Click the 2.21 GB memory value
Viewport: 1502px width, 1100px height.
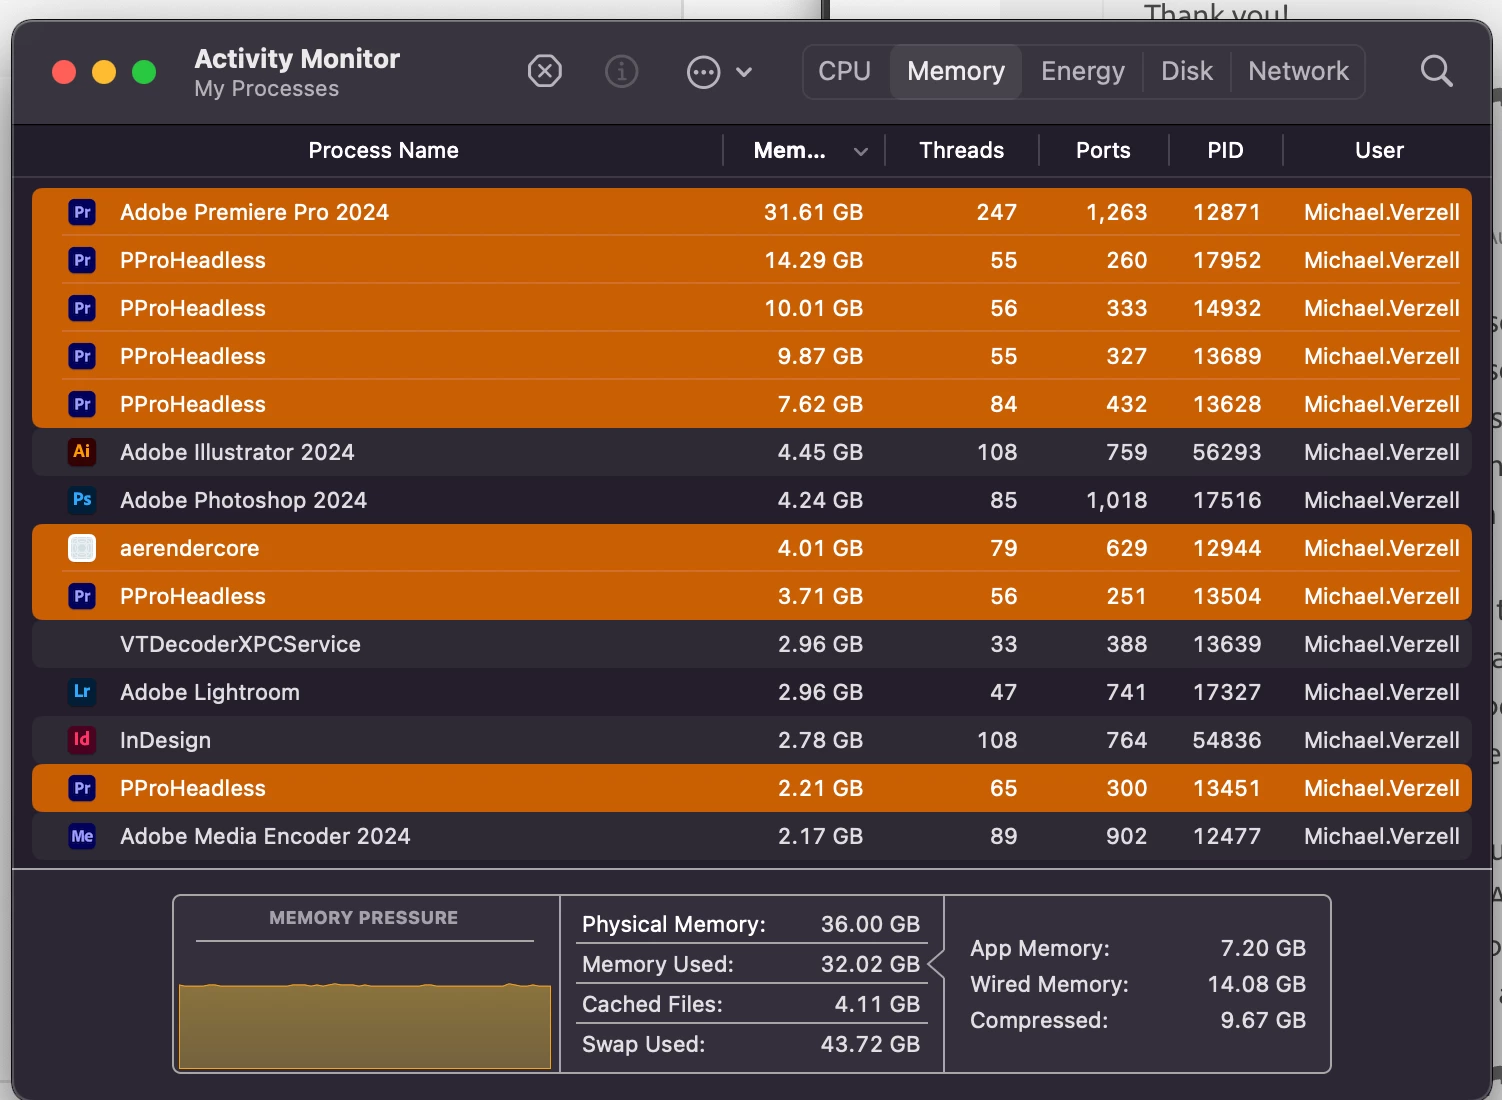(x=820, y=788)
